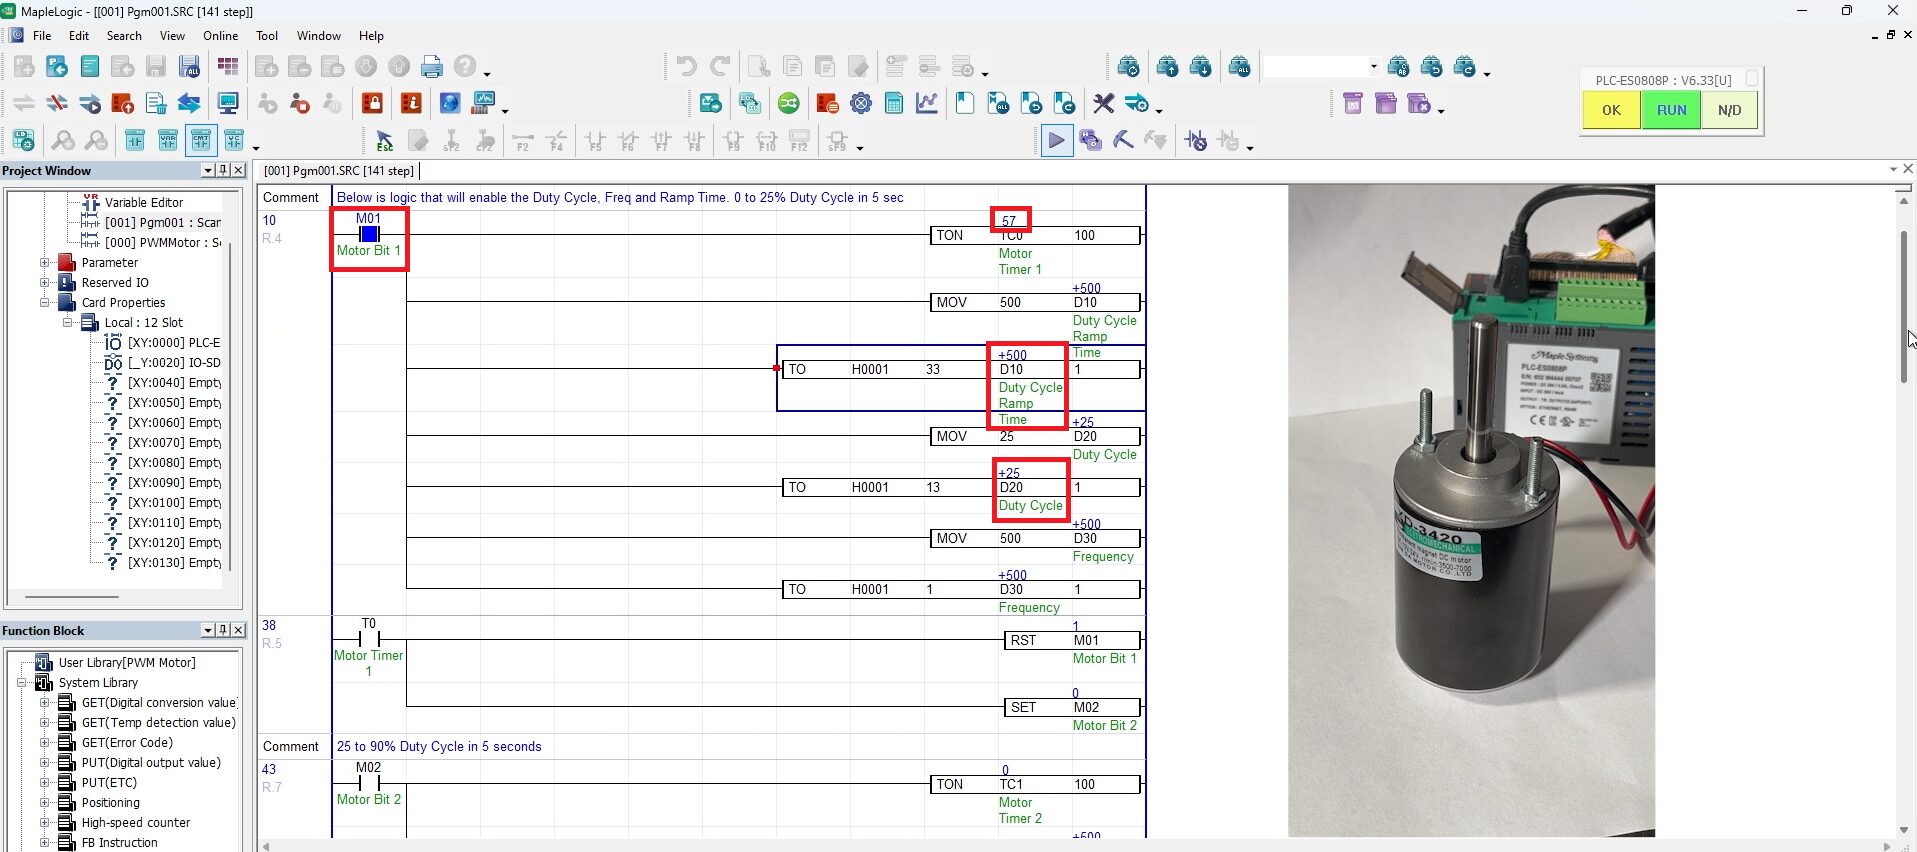Toggle the M01 Motor Bit 1 contact

coord(369,234)
